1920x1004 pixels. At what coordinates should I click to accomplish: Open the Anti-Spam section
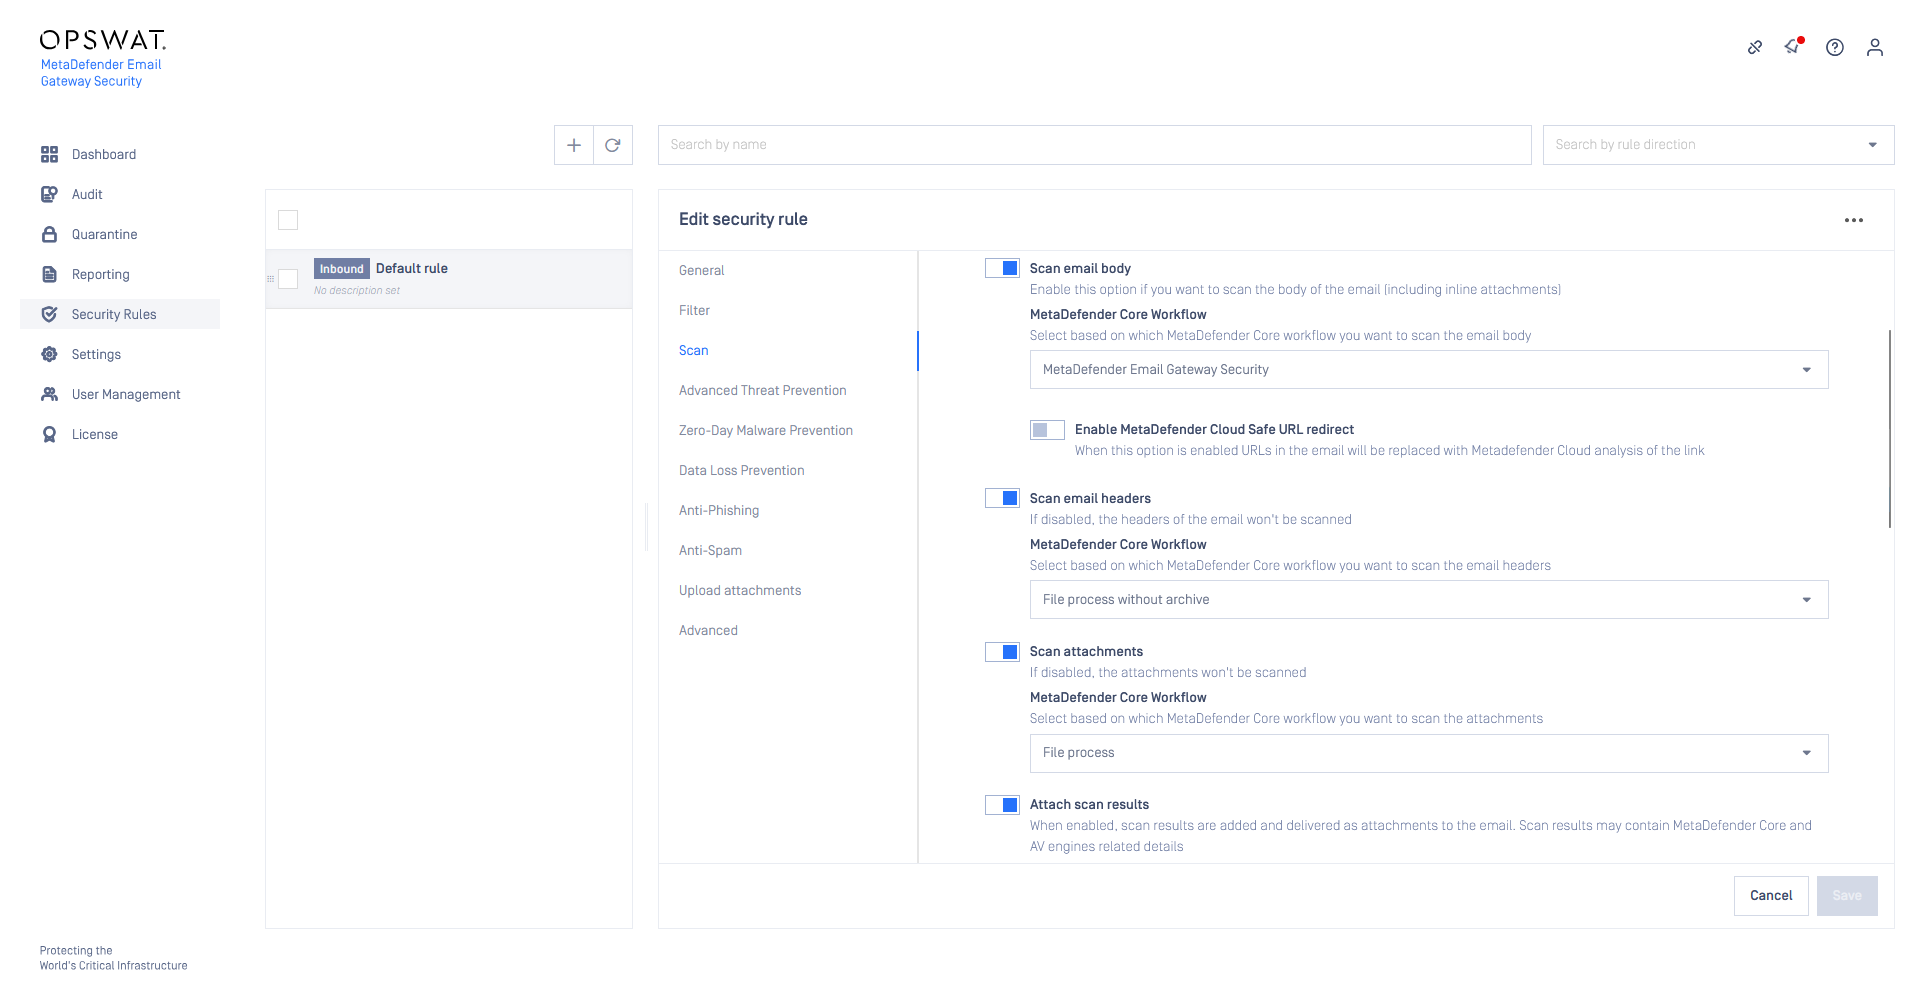click(710, 550)
